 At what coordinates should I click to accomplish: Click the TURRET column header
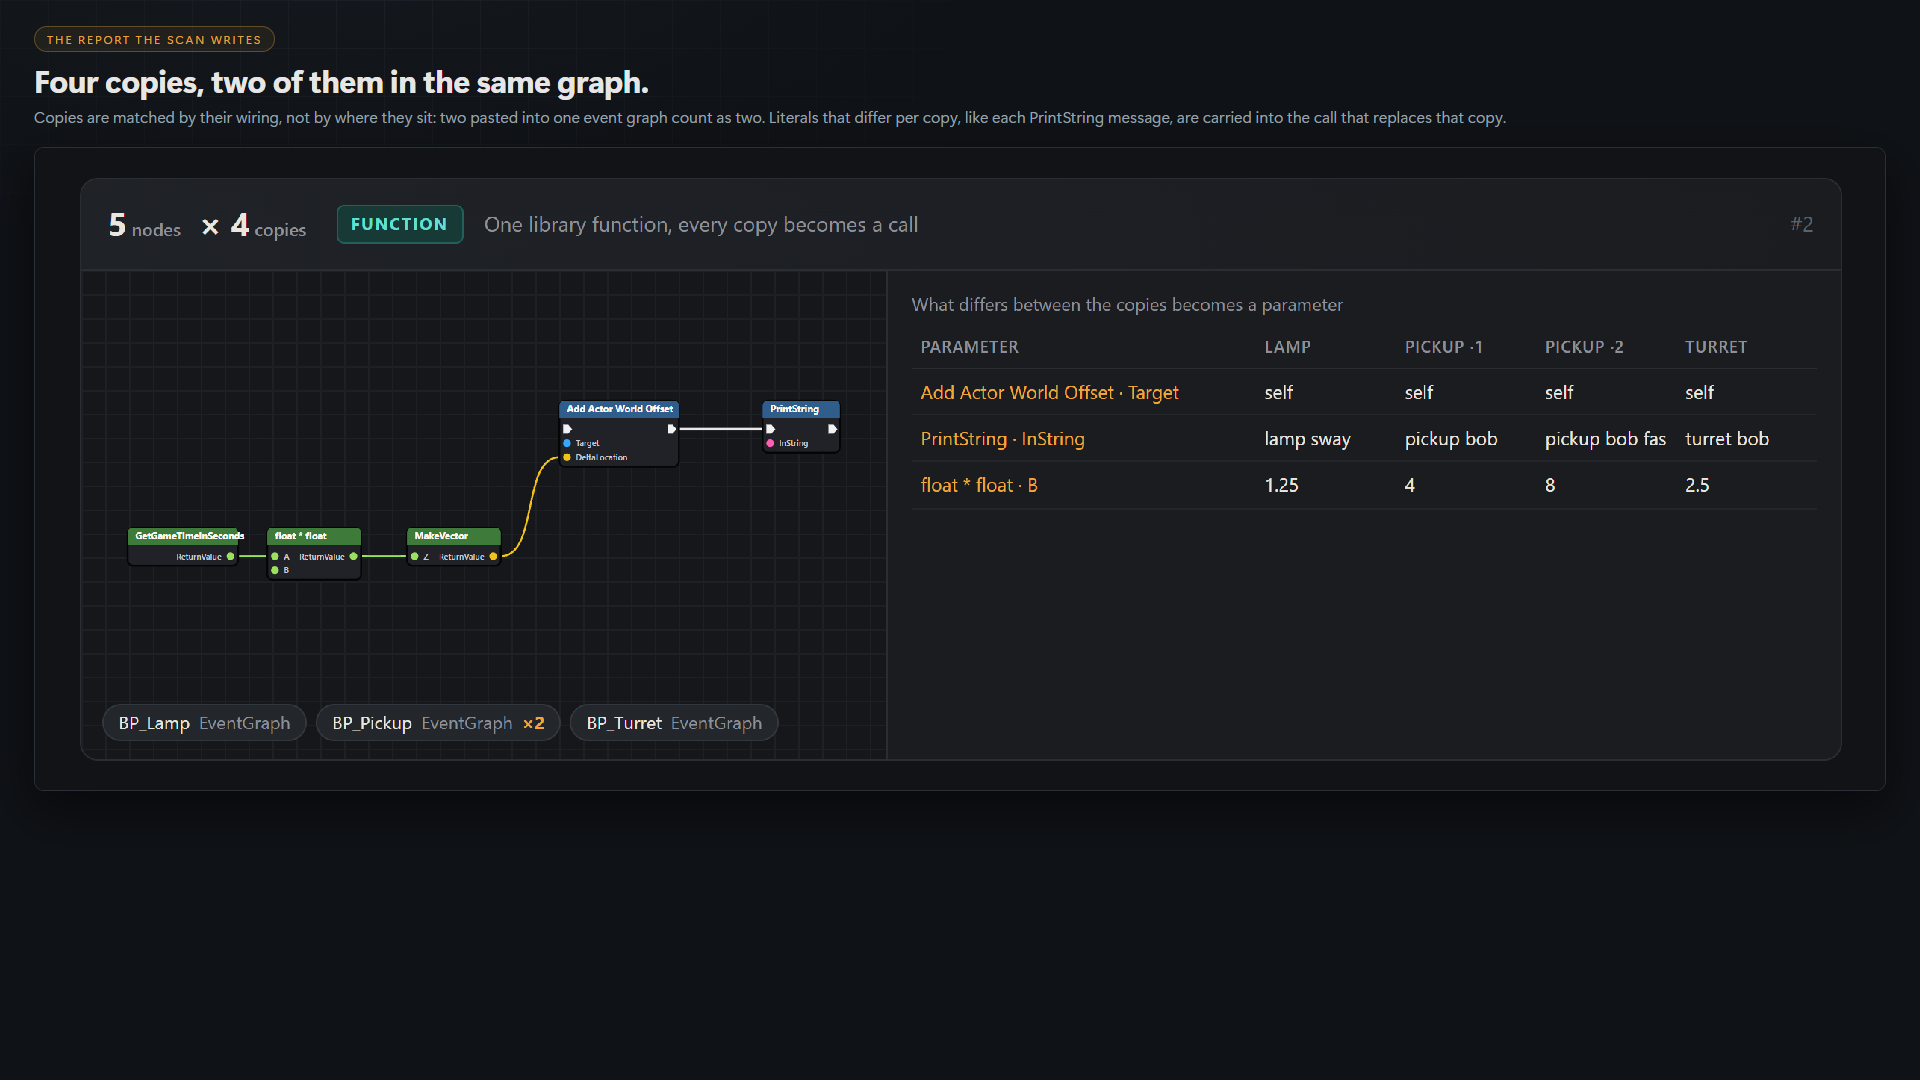[1716, 347]
